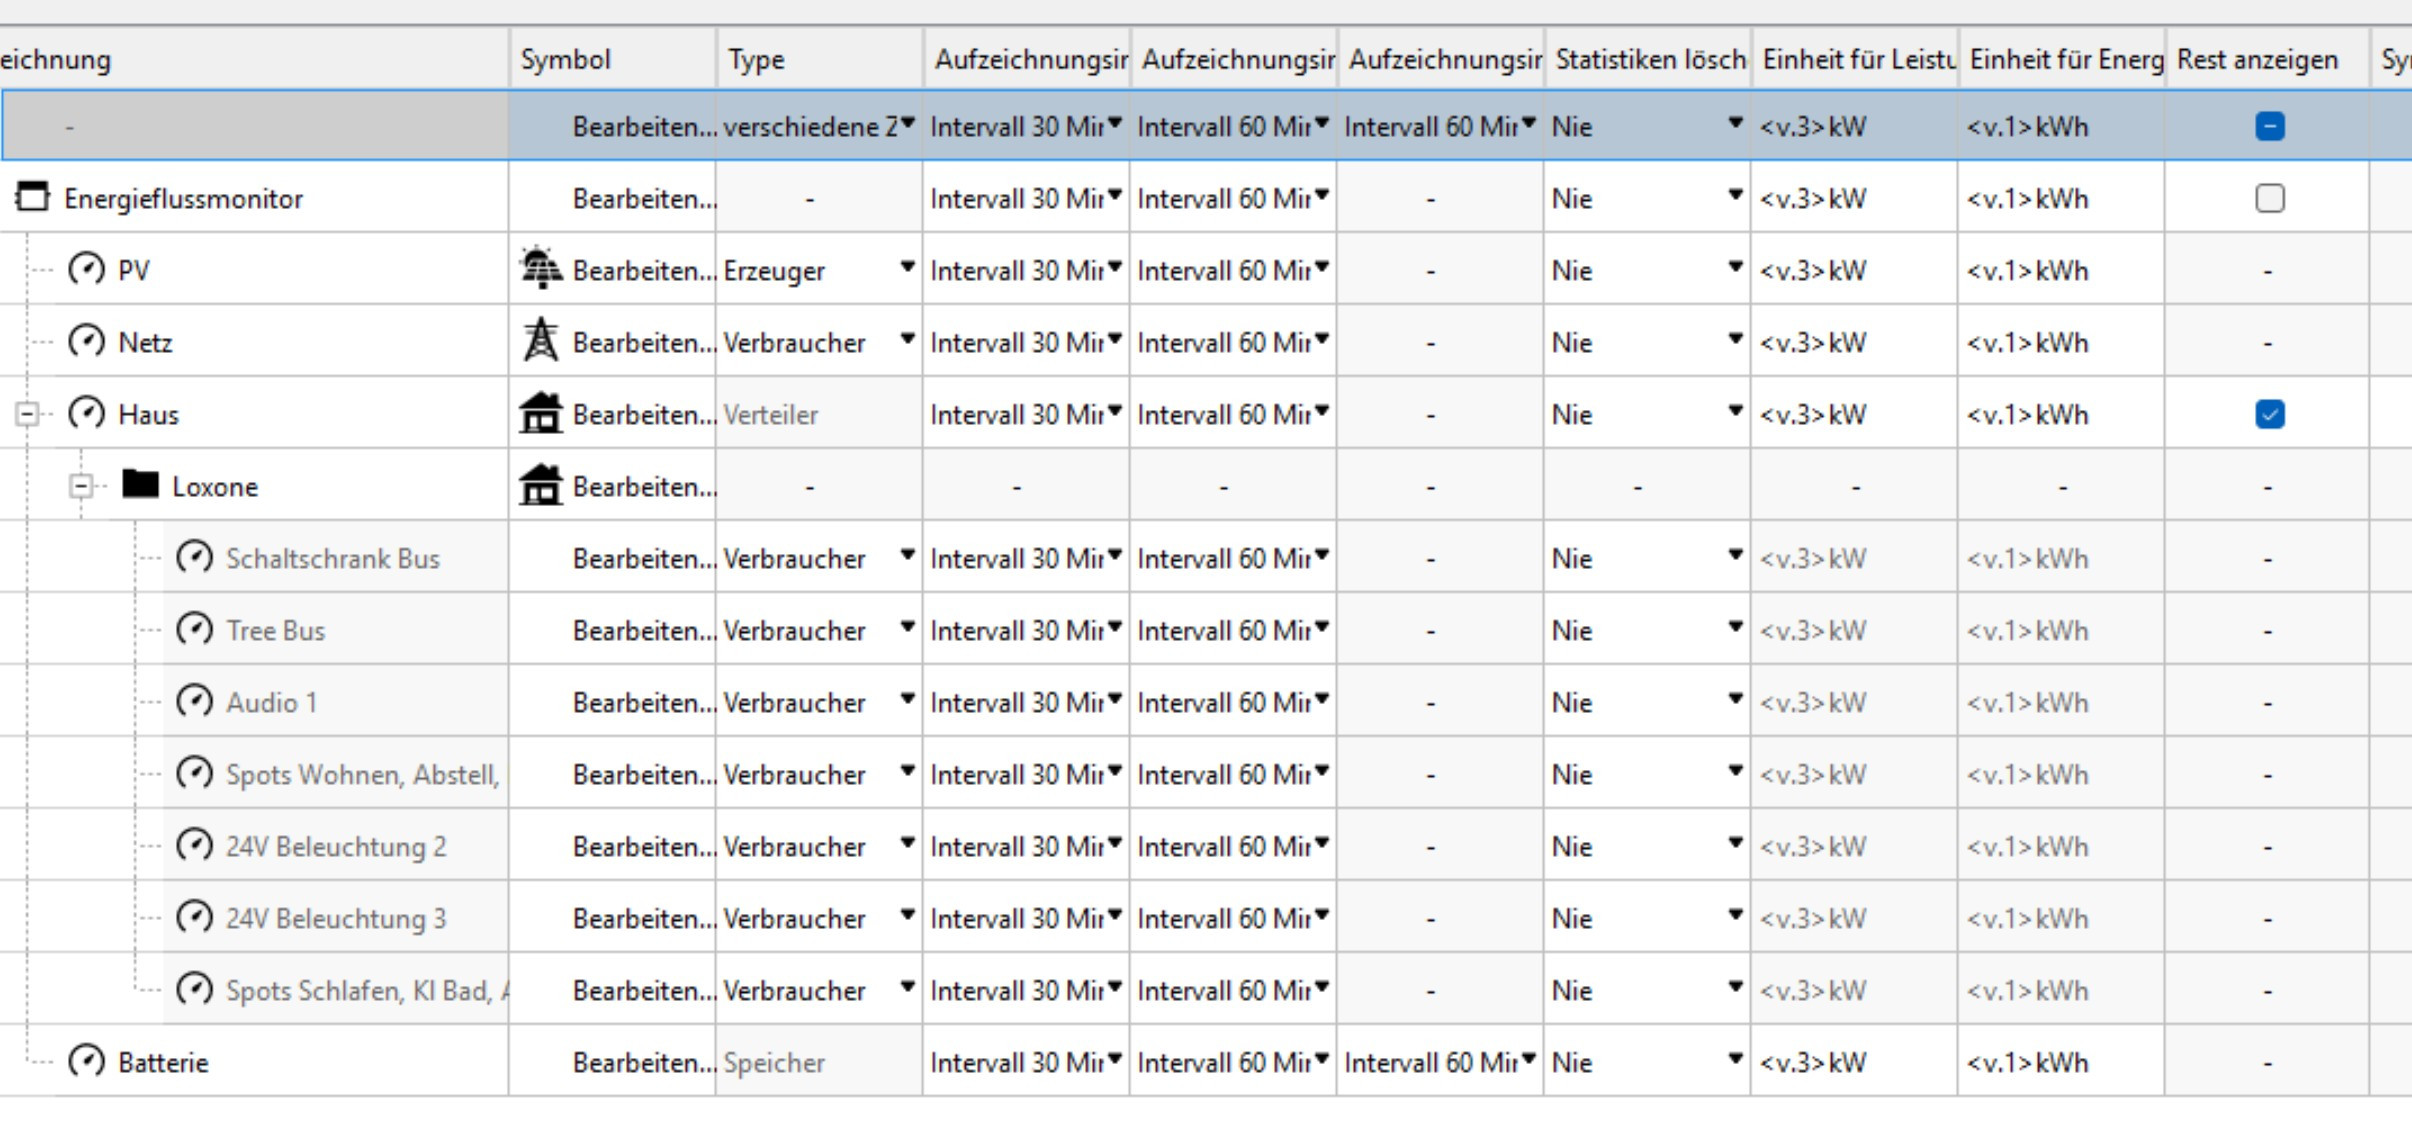
Task: Open Statistiken löschen dropdown for Netz
Action: (x=1735, y=340)
